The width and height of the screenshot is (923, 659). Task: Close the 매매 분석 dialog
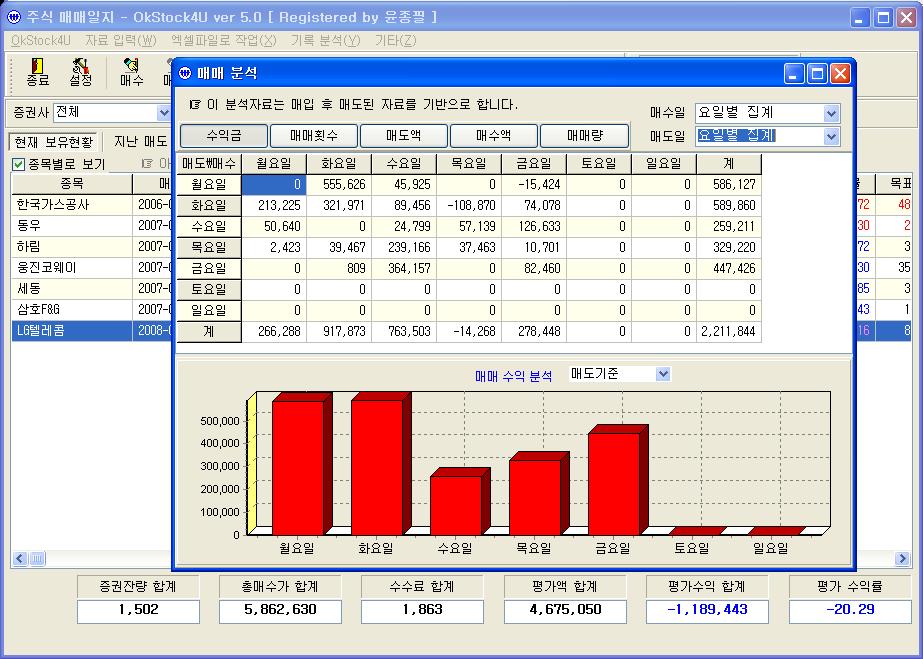[840, 74]
